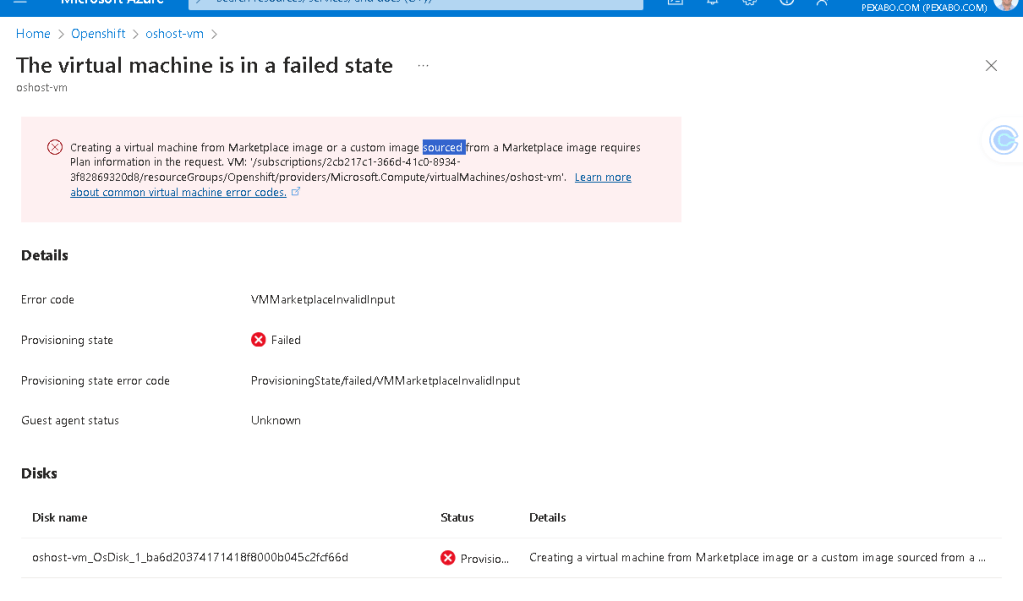Click the 'Status' column header

[457, 517]
